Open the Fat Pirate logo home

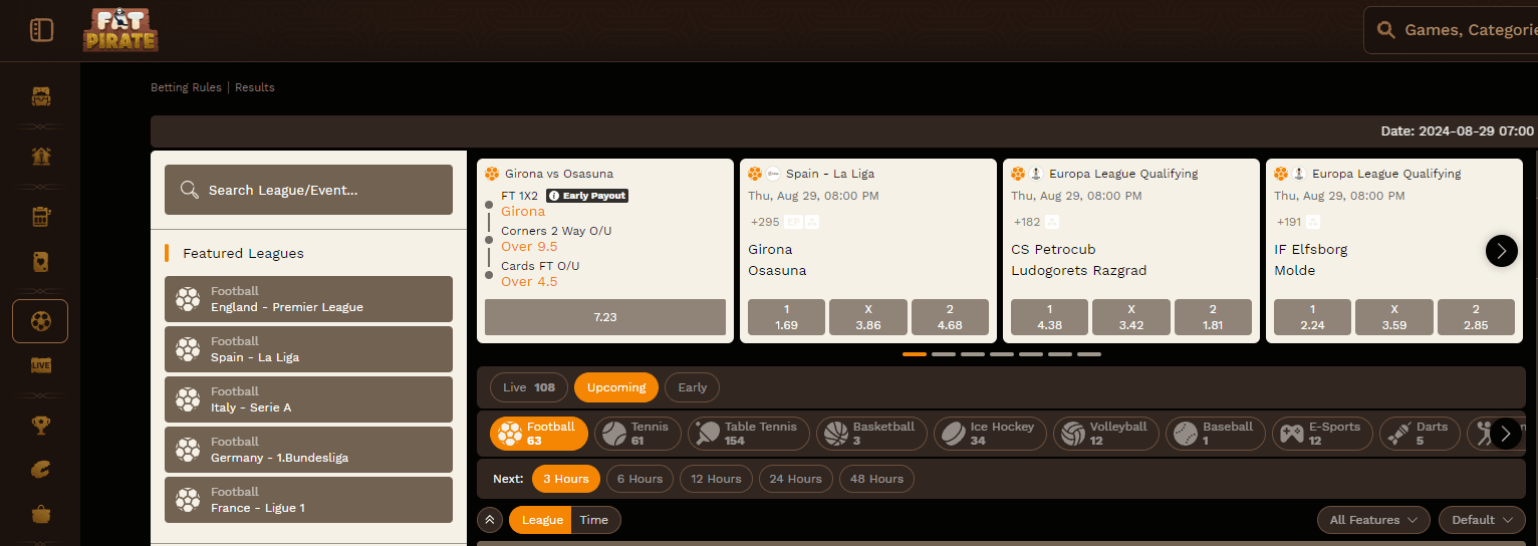(120, 30)
